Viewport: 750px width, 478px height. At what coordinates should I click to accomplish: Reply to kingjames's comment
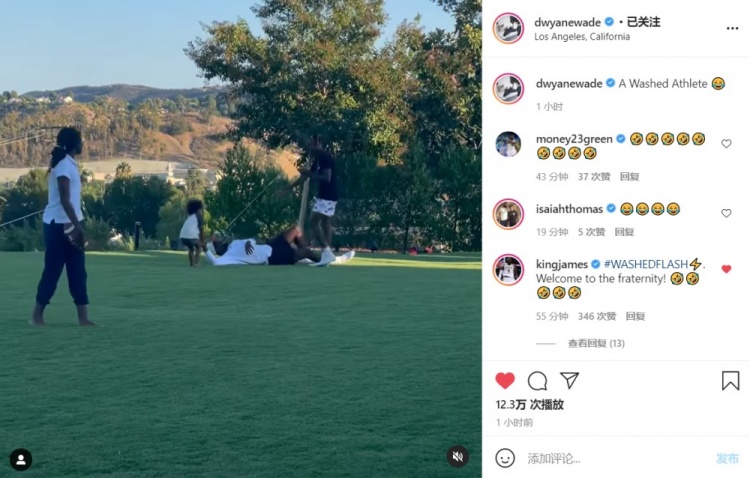tap(635, 316)
